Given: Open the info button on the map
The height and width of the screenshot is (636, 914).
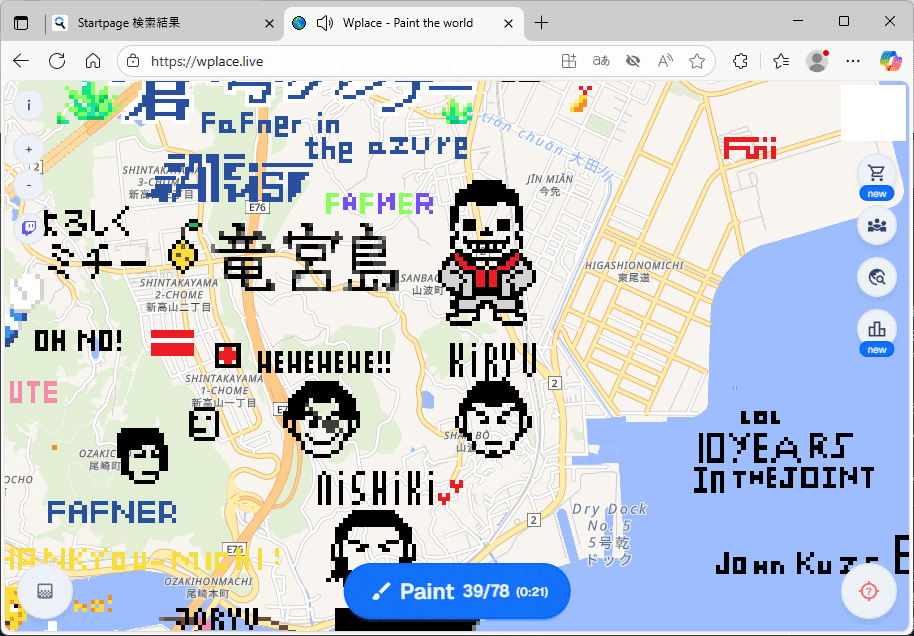Looking at the screenshot, I should (x=28, y=104).
